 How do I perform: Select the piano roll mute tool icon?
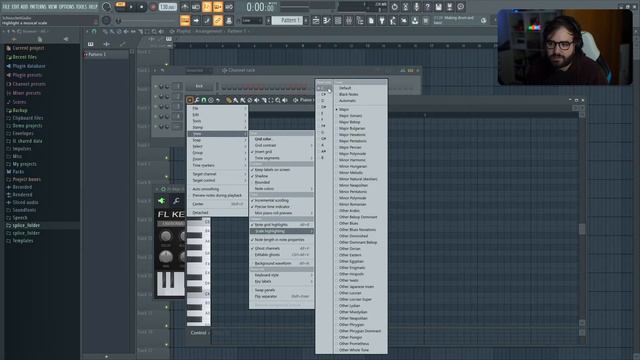click(257, 100)
